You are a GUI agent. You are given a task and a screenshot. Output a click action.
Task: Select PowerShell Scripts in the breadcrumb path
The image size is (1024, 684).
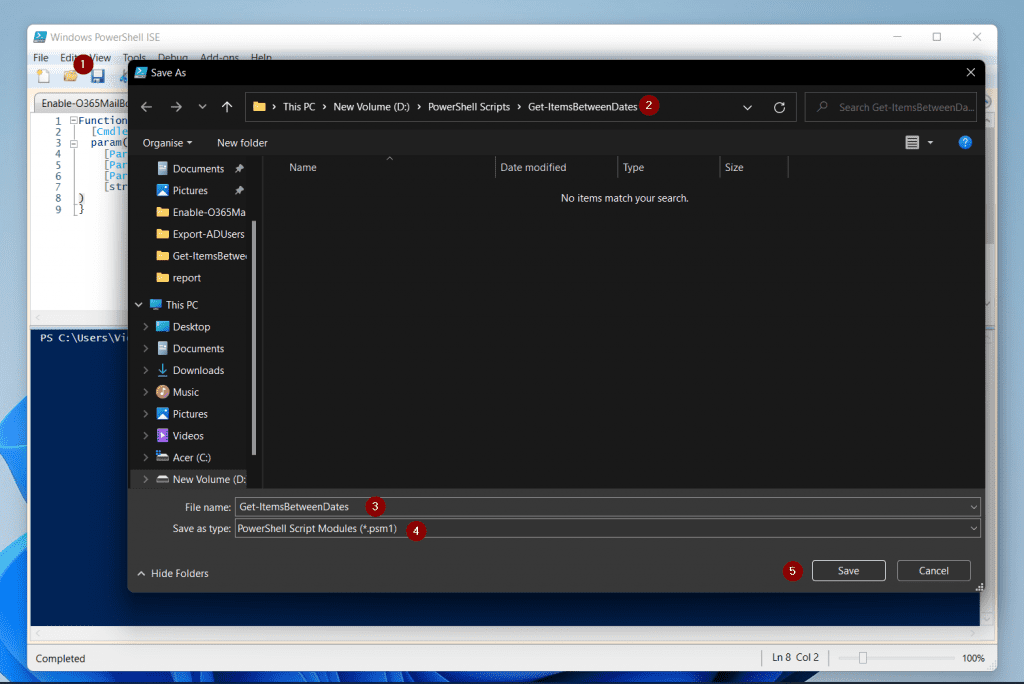[469, 106]
